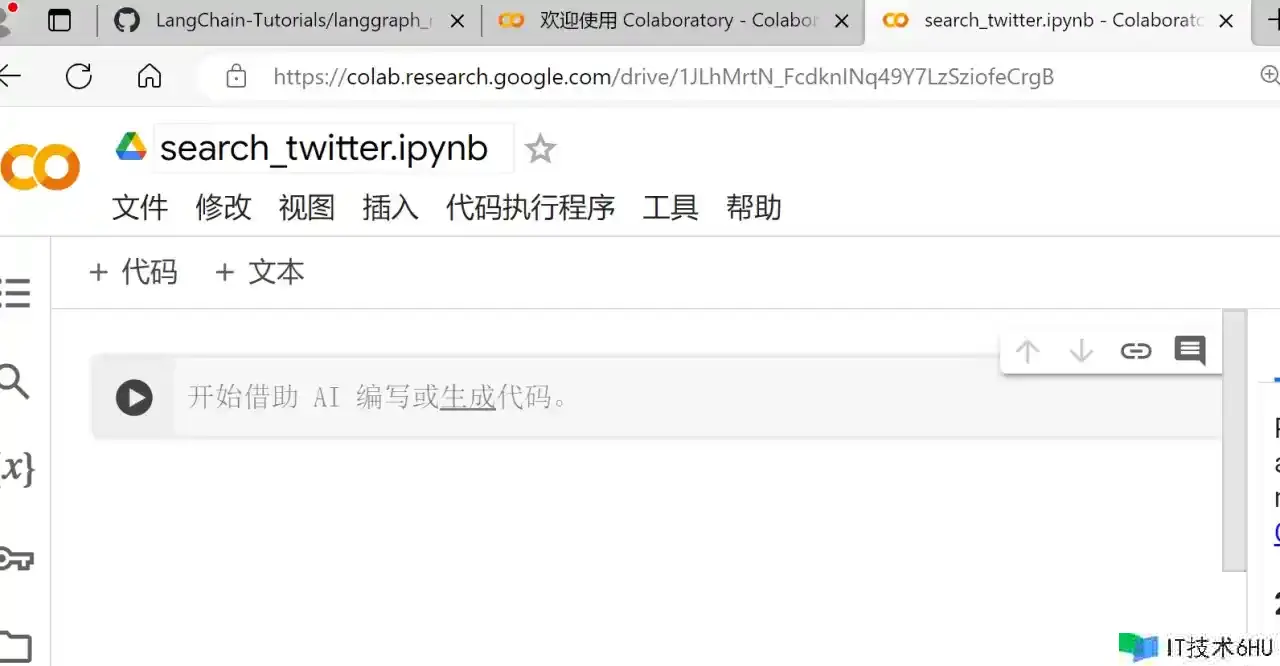The image size is (1280, 666).
Task: View site info lock icon
Action: coord(236,76)
